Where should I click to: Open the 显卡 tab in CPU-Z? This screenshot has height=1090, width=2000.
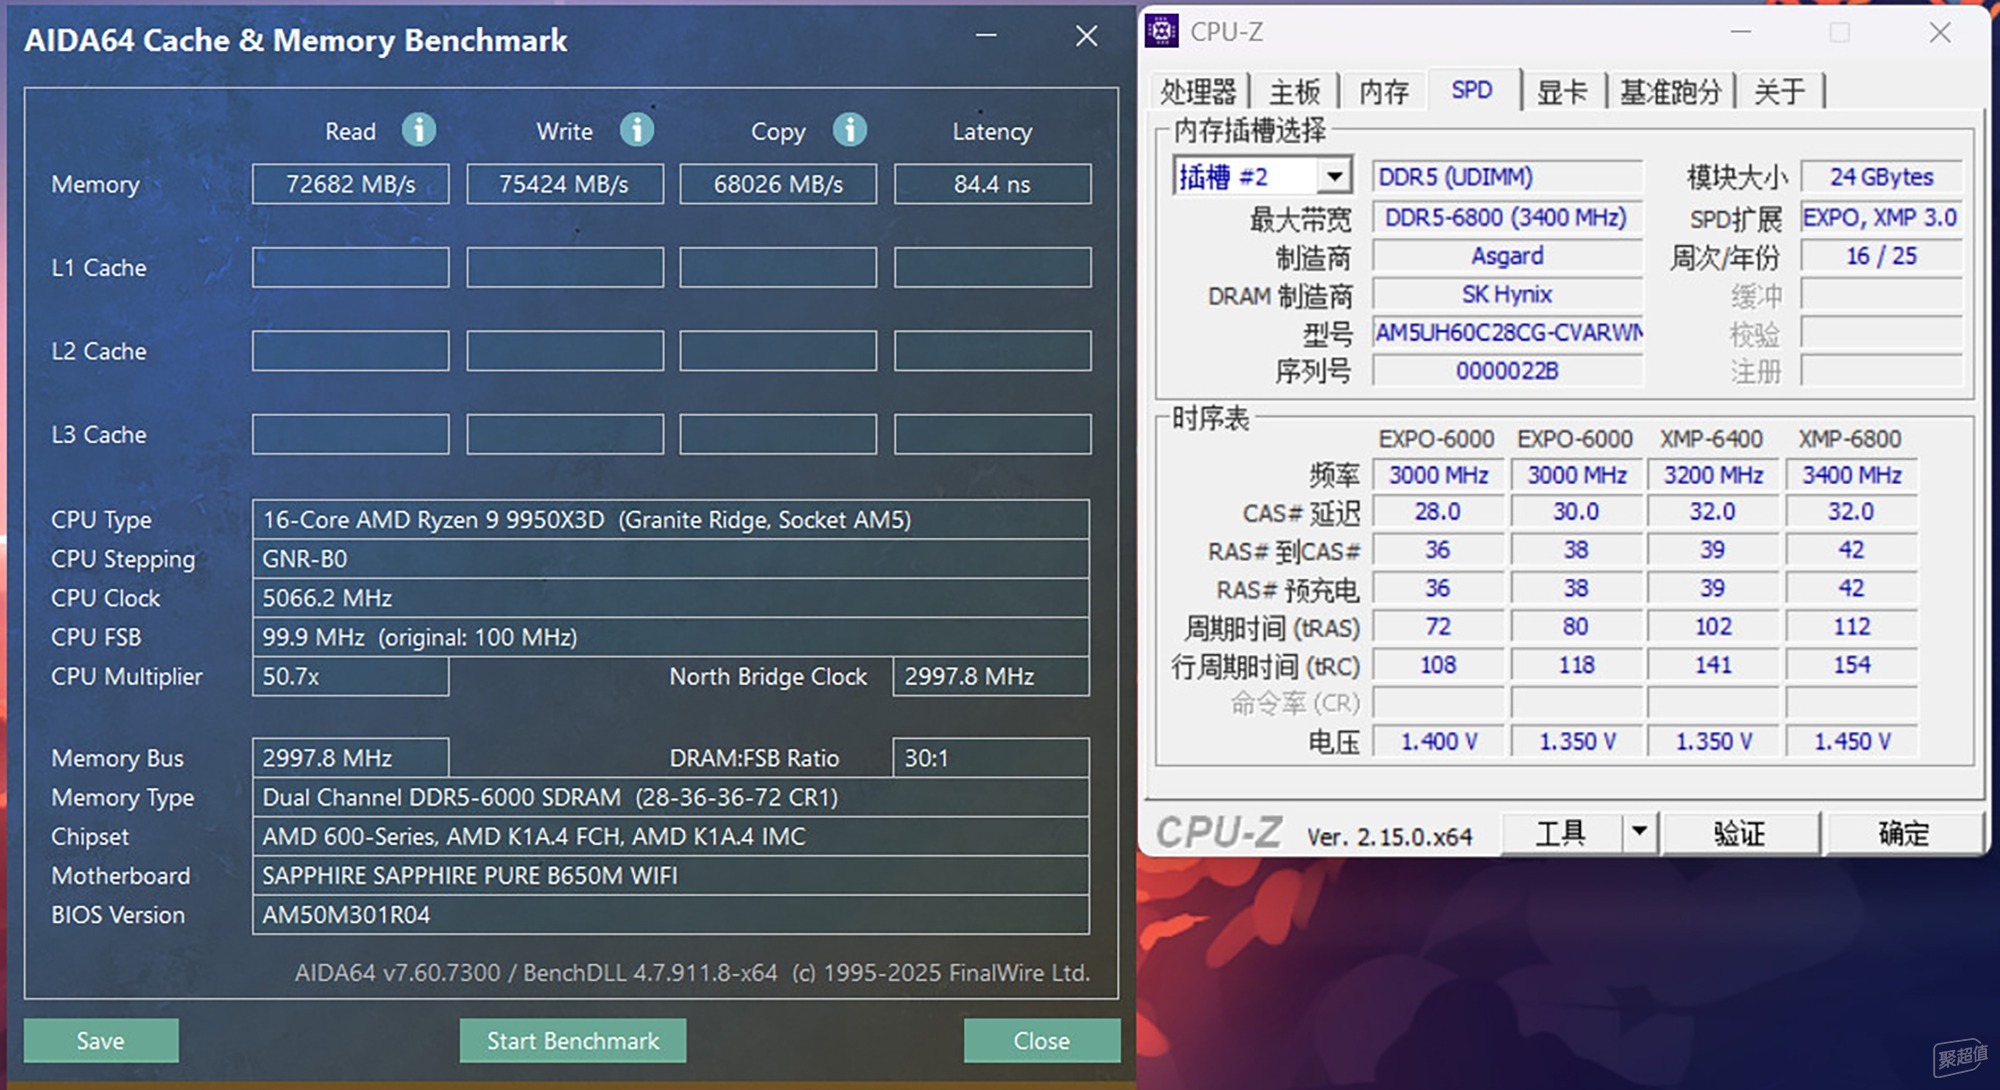point(1563,92)
